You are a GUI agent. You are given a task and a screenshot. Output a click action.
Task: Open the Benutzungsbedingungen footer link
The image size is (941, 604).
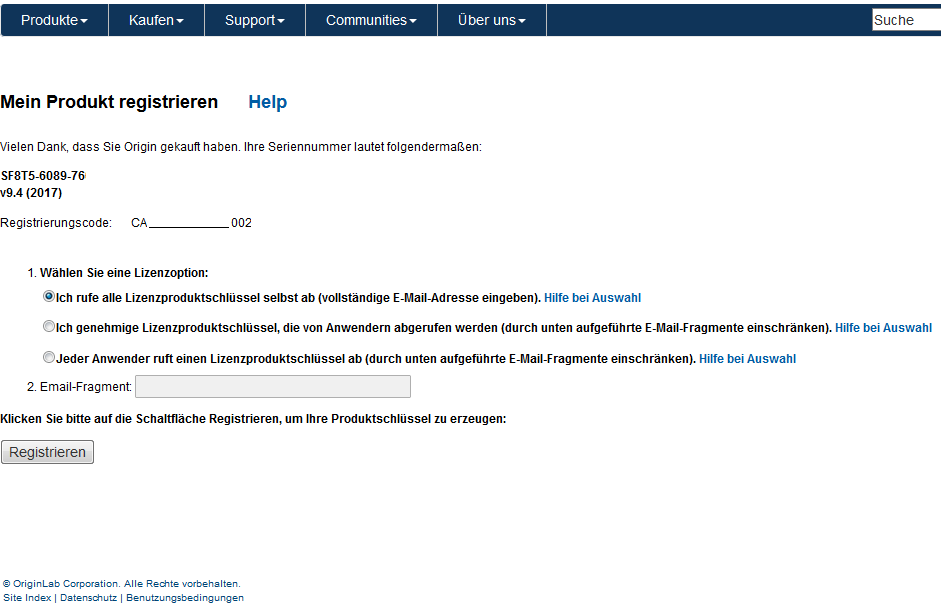point(185,598)
